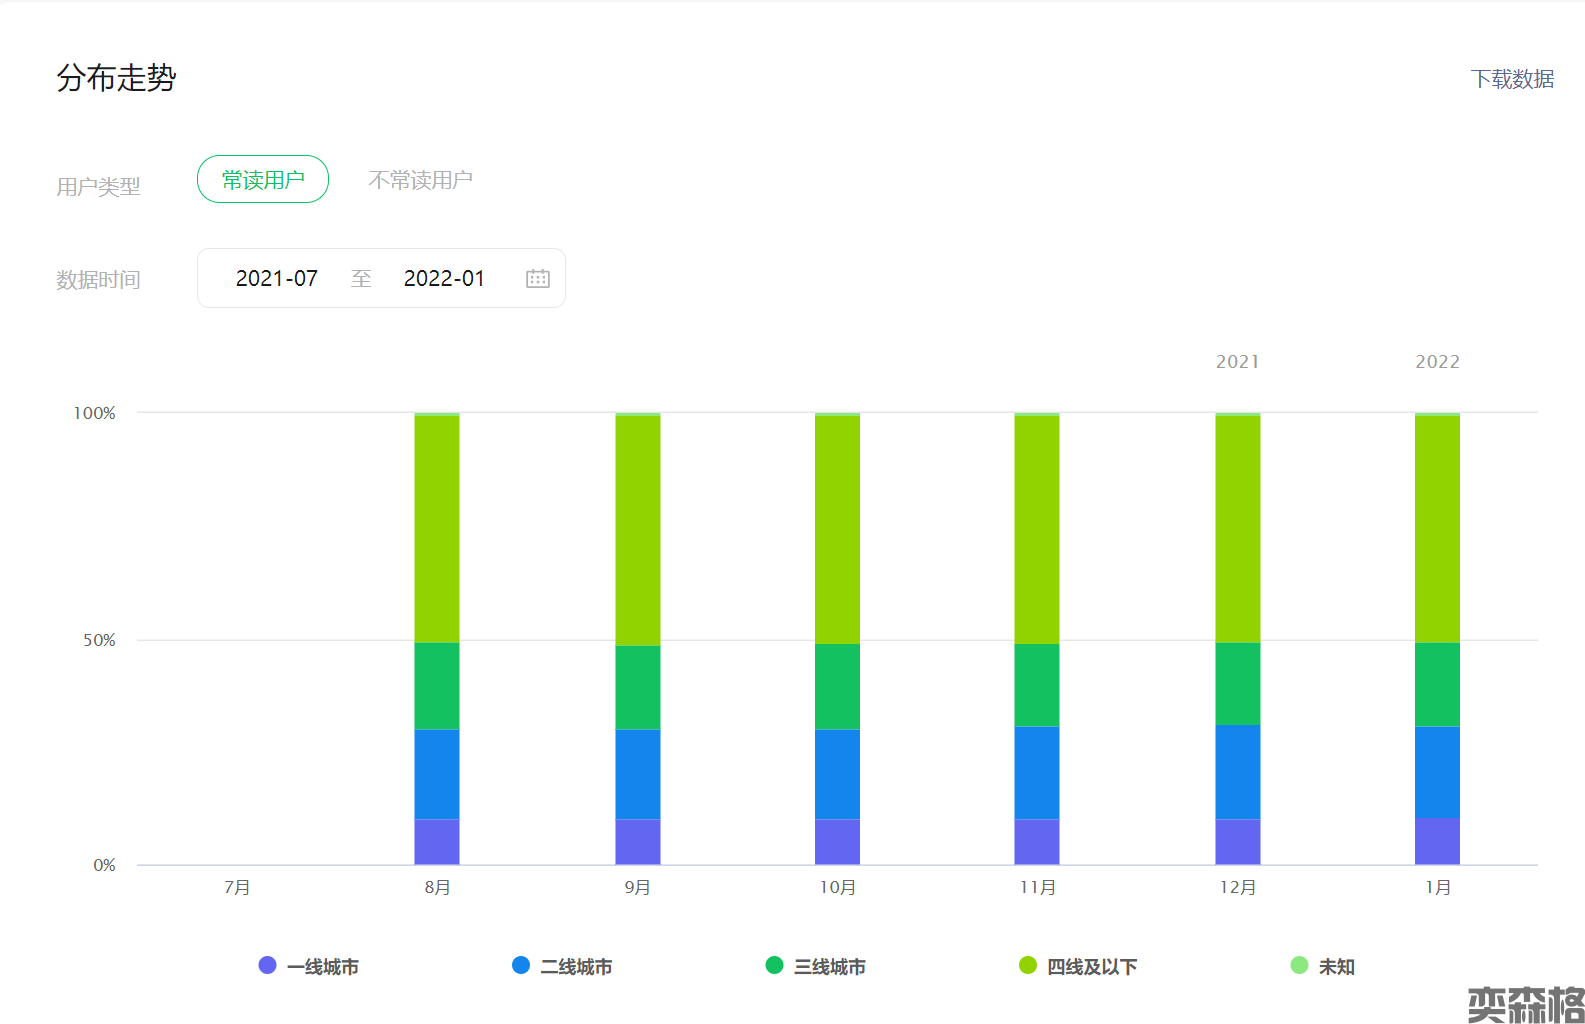Click the 二线城市 blue legend dot

[x=521, y=965]
